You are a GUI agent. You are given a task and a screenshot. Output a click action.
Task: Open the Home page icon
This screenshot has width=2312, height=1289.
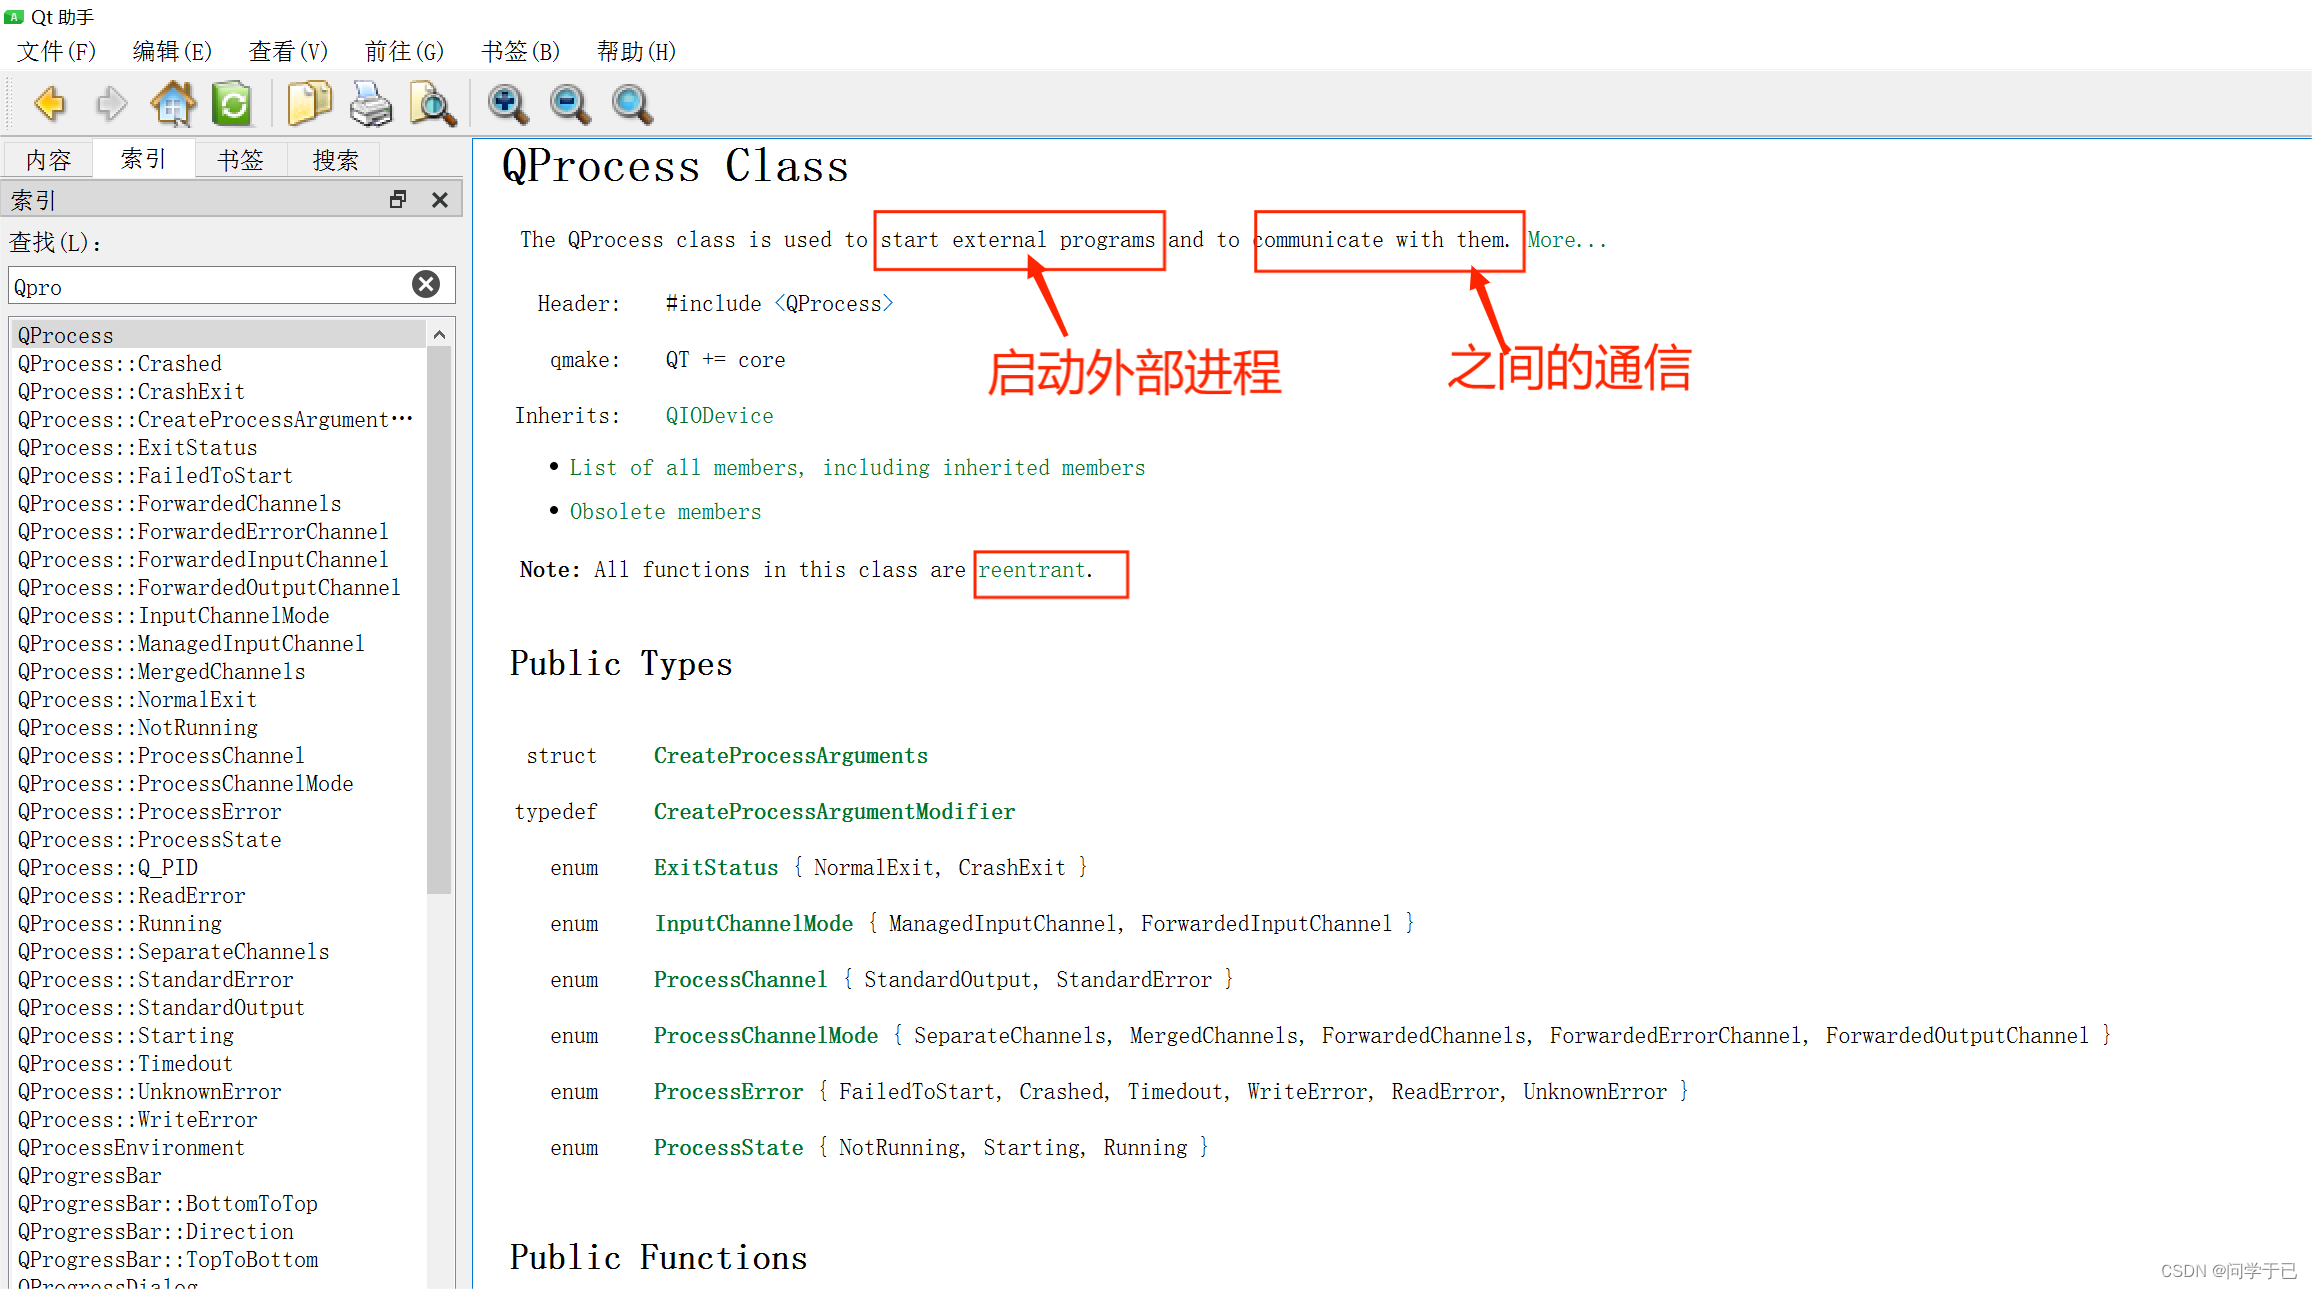point(173,103)
